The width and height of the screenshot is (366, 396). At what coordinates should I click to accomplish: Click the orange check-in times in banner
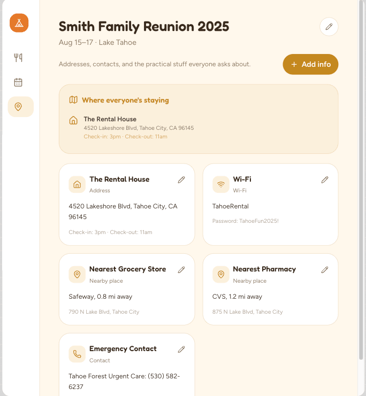pos(125,137)
